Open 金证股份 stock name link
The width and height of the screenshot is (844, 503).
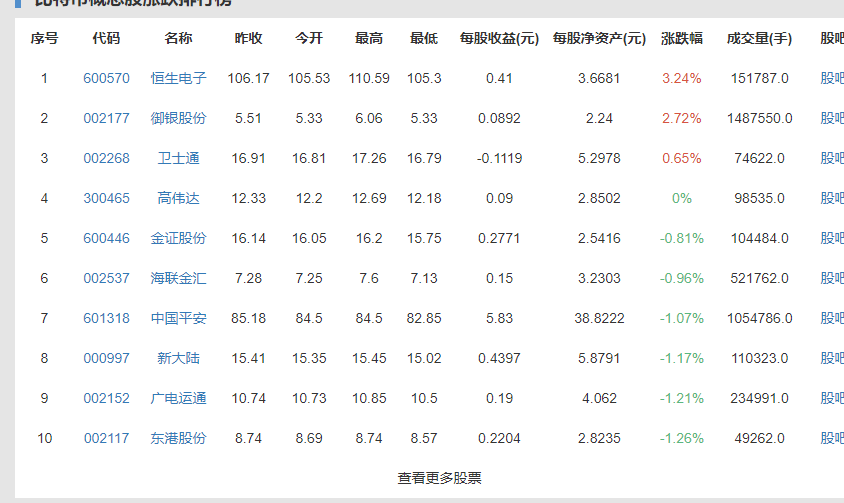tap(178, 238)
